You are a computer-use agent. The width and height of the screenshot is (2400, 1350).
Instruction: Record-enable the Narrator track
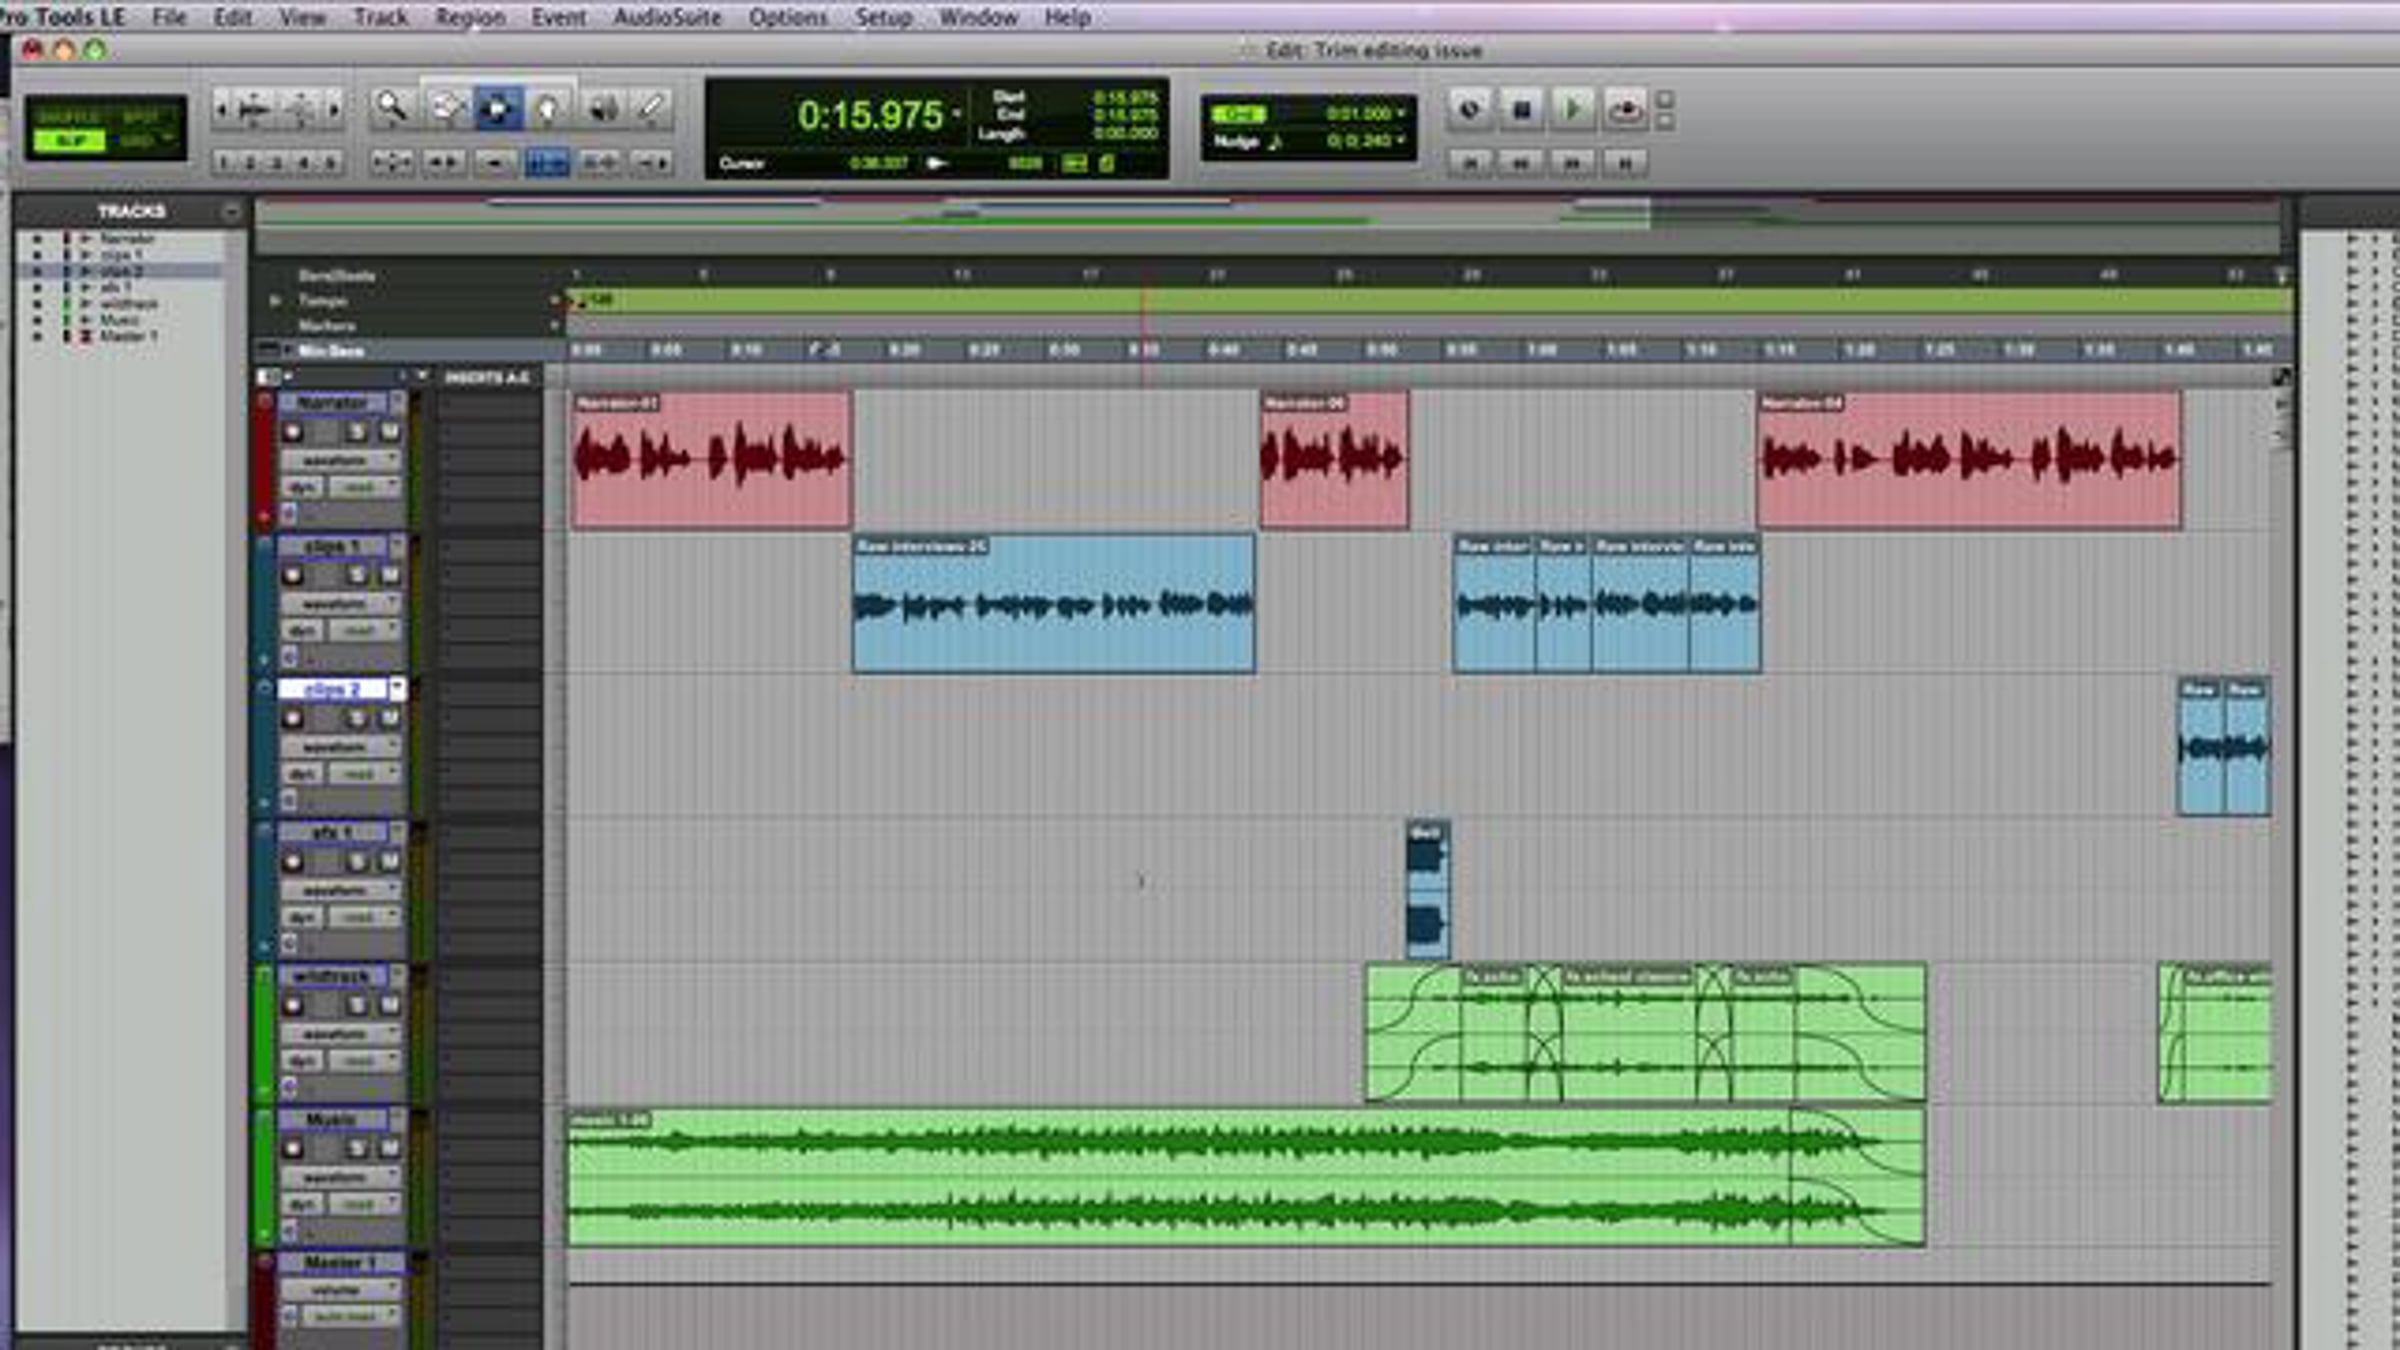(293, 432)
